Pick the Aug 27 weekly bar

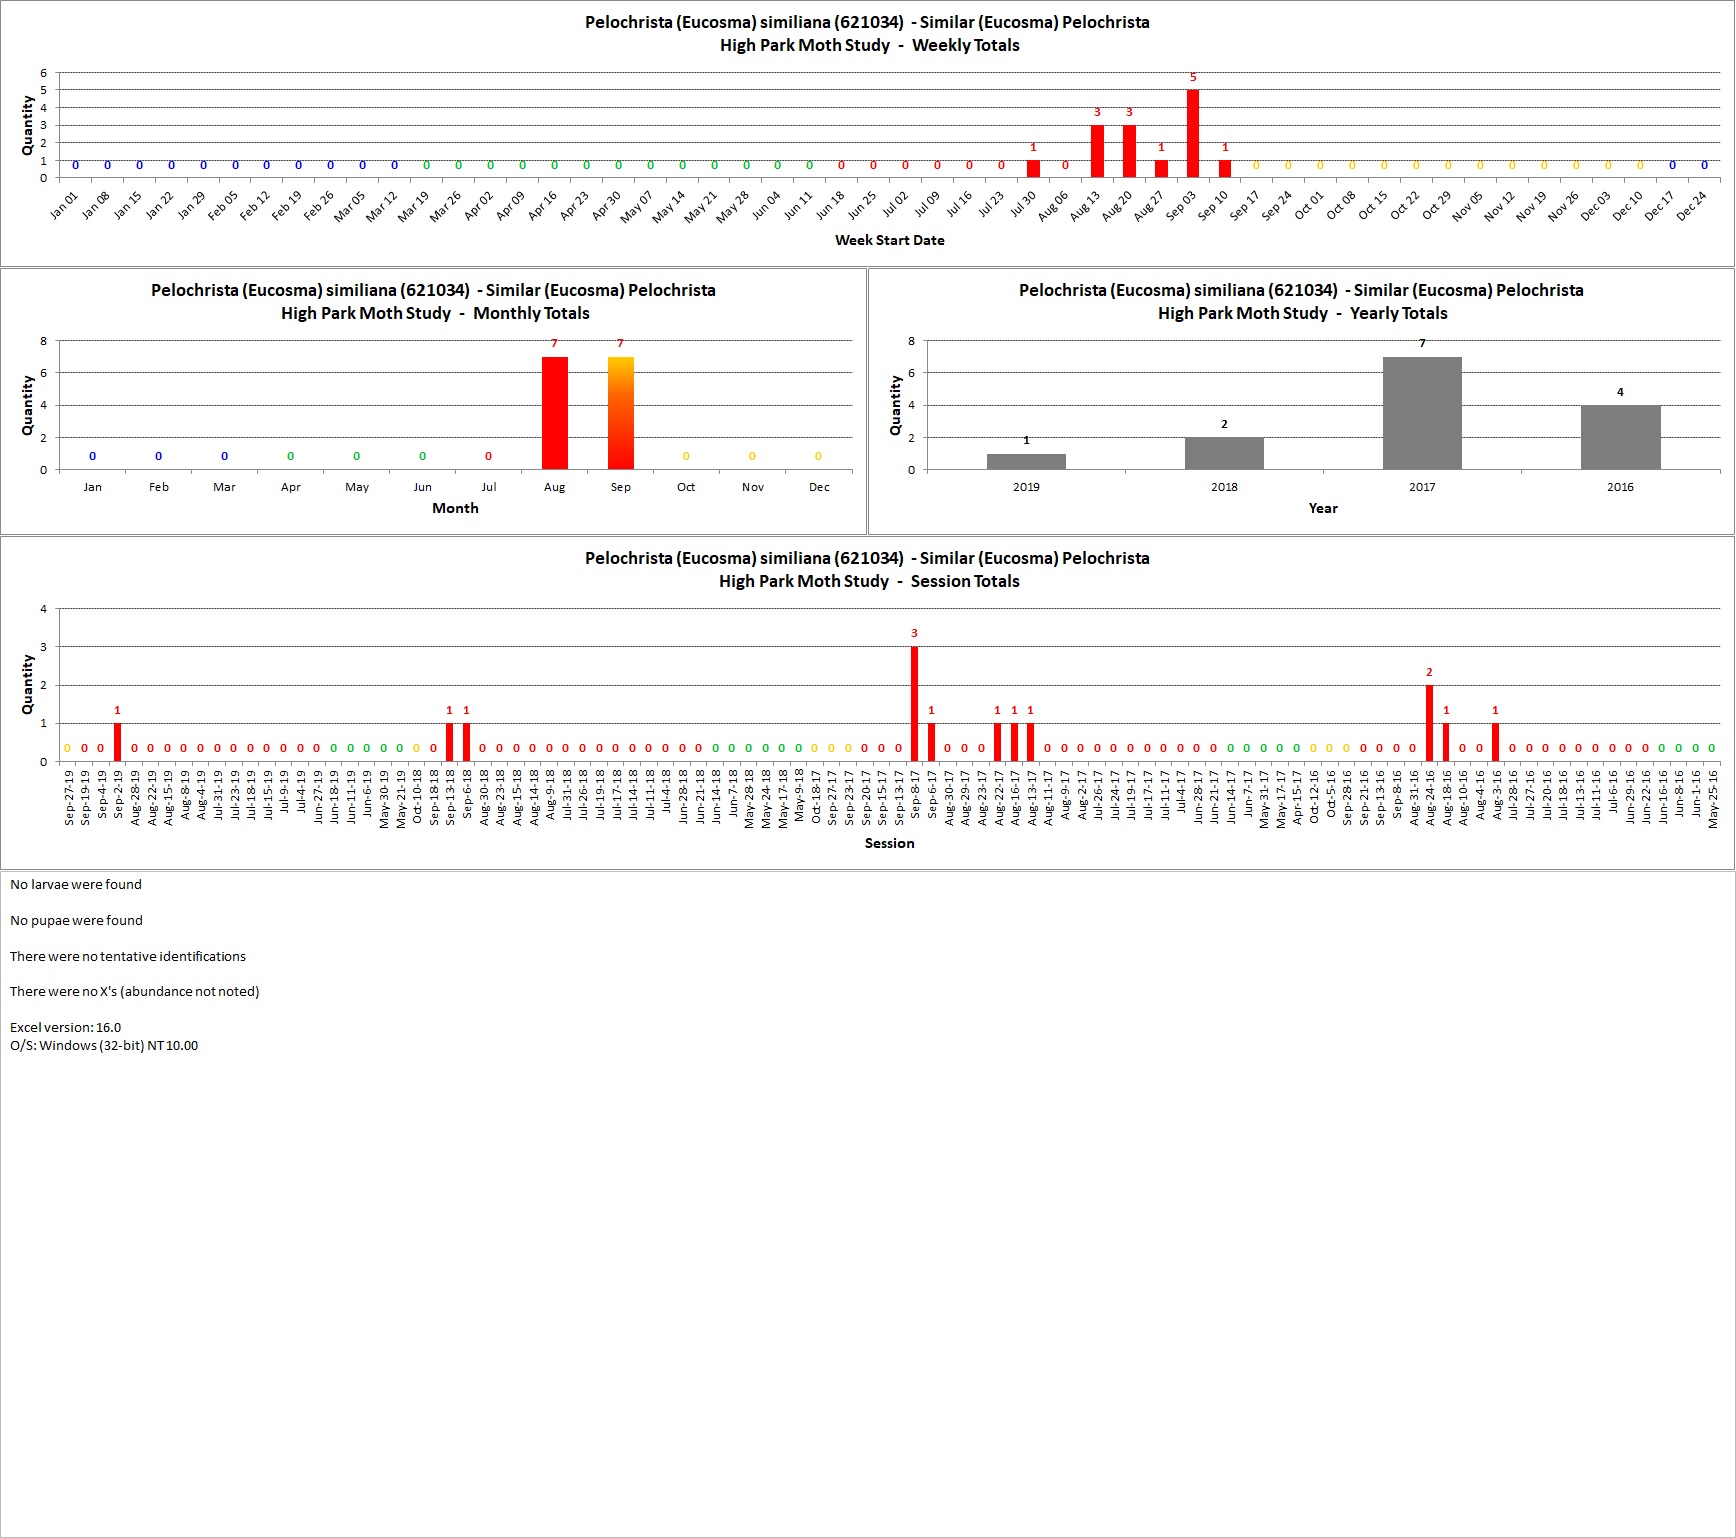click(x=1161, y=169)
